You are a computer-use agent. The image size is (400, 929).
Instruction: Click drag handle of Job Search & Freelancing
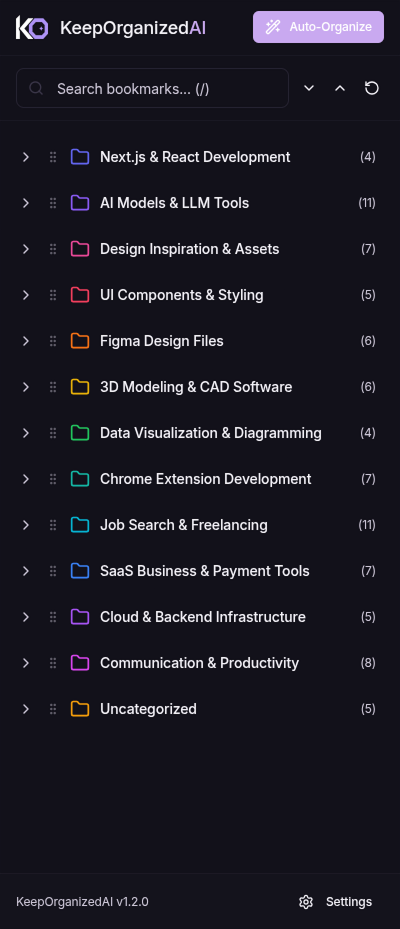53,525
